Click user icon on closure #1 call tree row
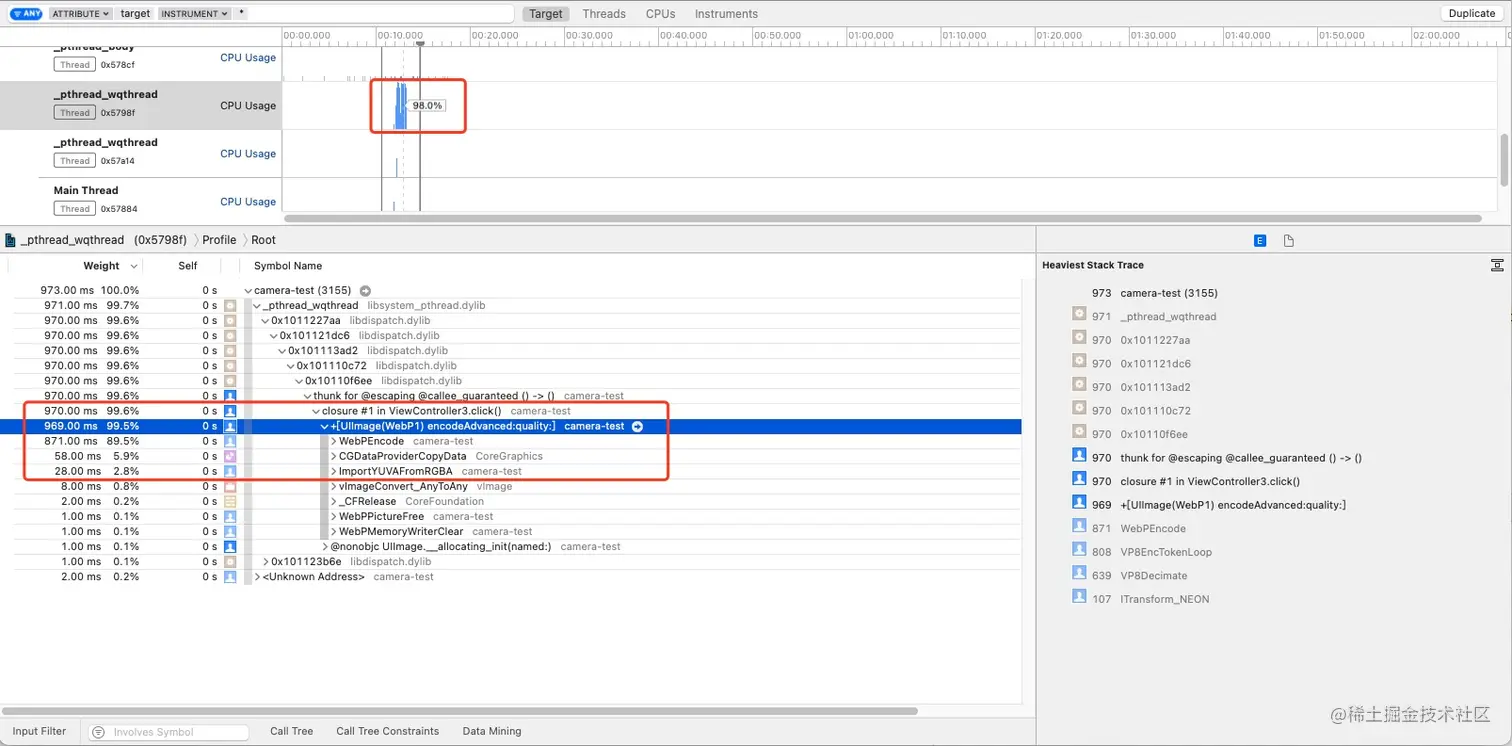 click(x=230, y=411)
